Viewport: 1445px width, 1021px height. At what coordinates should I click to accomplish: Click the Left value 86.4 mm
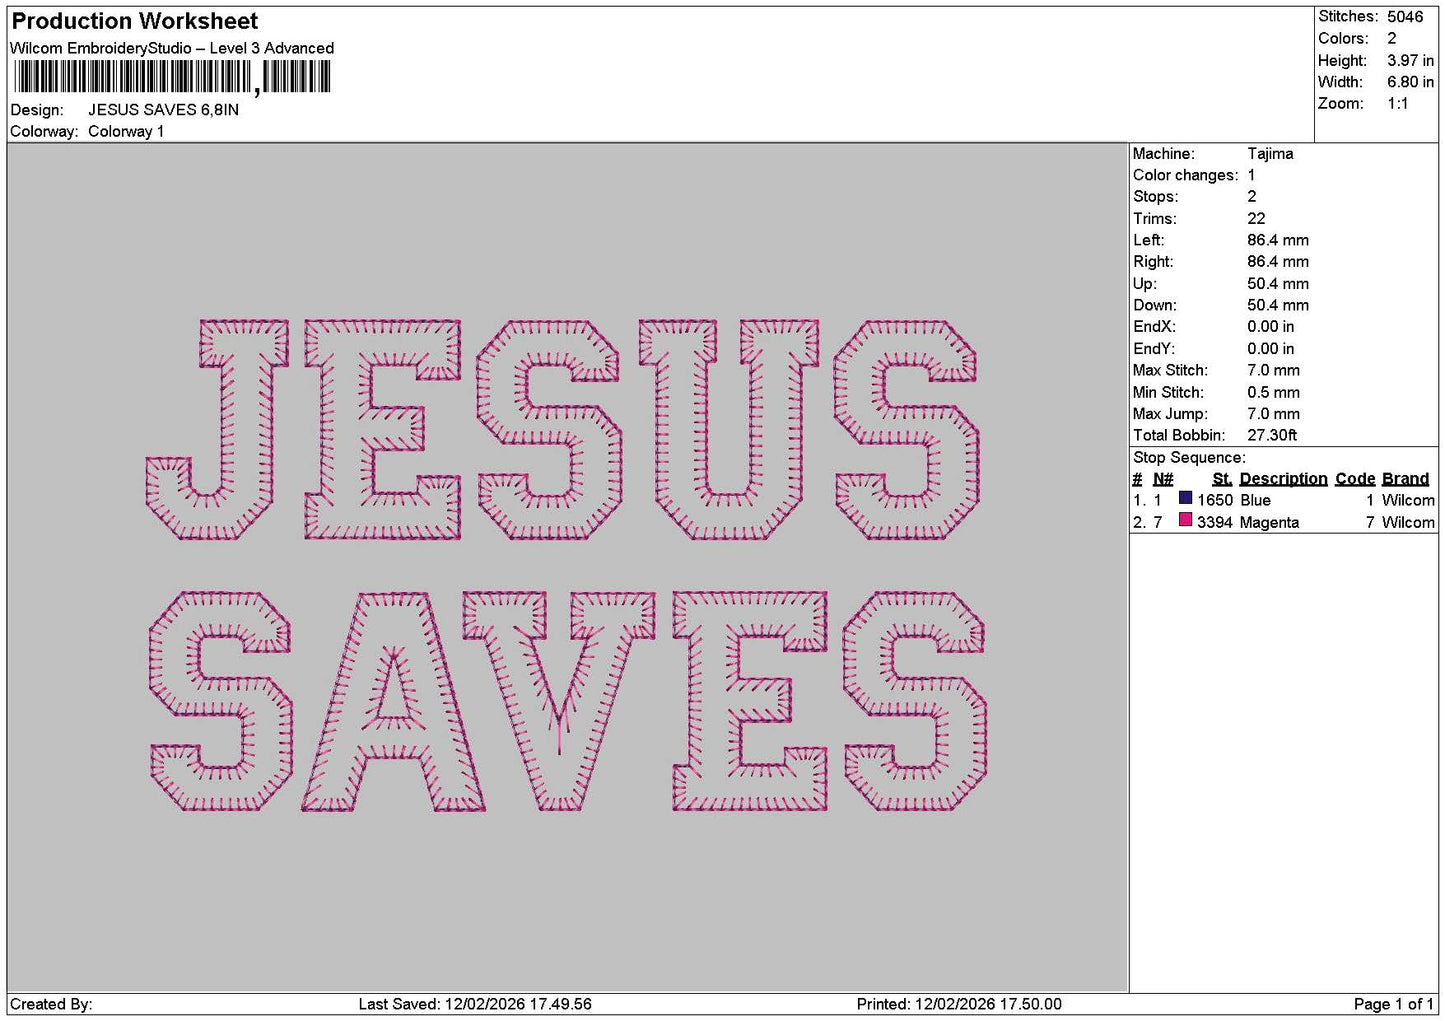[1278, 240]
